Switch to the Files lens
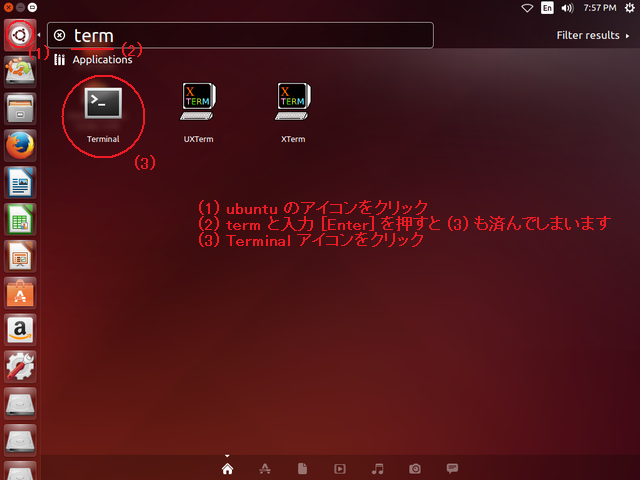 coord(302,469)
